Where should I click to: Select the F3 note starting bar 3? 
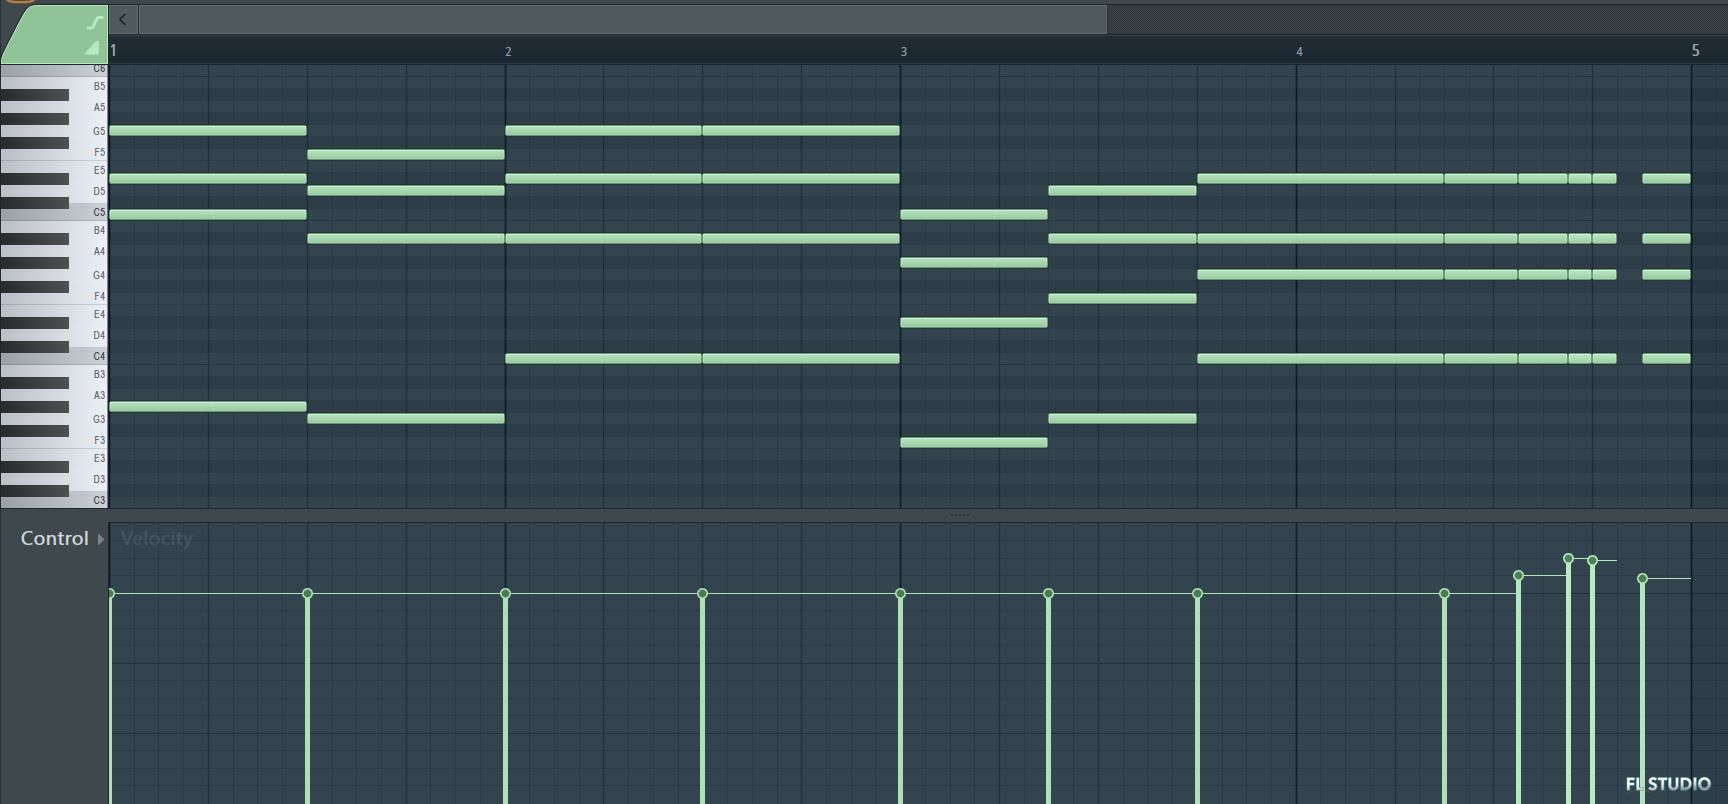coord(974,442)
